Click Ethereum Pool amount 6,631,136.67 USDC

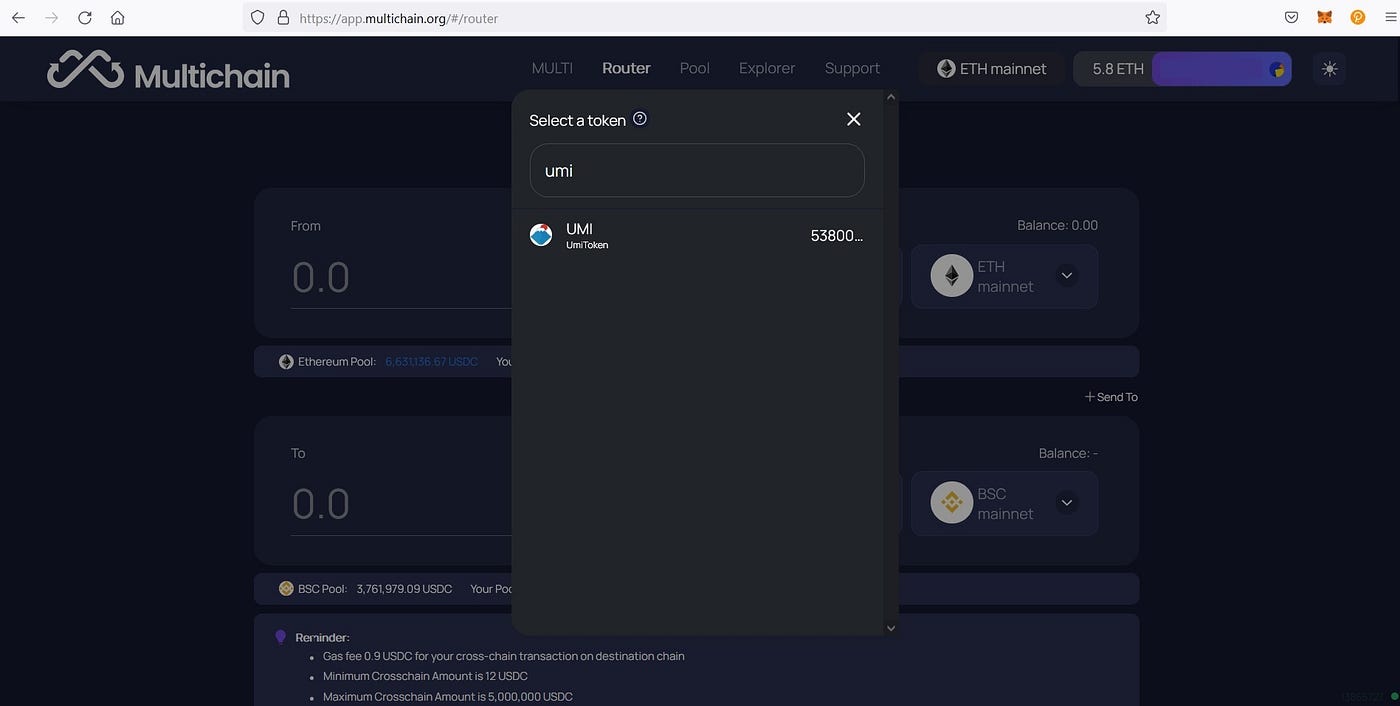[x=431, y=362]
